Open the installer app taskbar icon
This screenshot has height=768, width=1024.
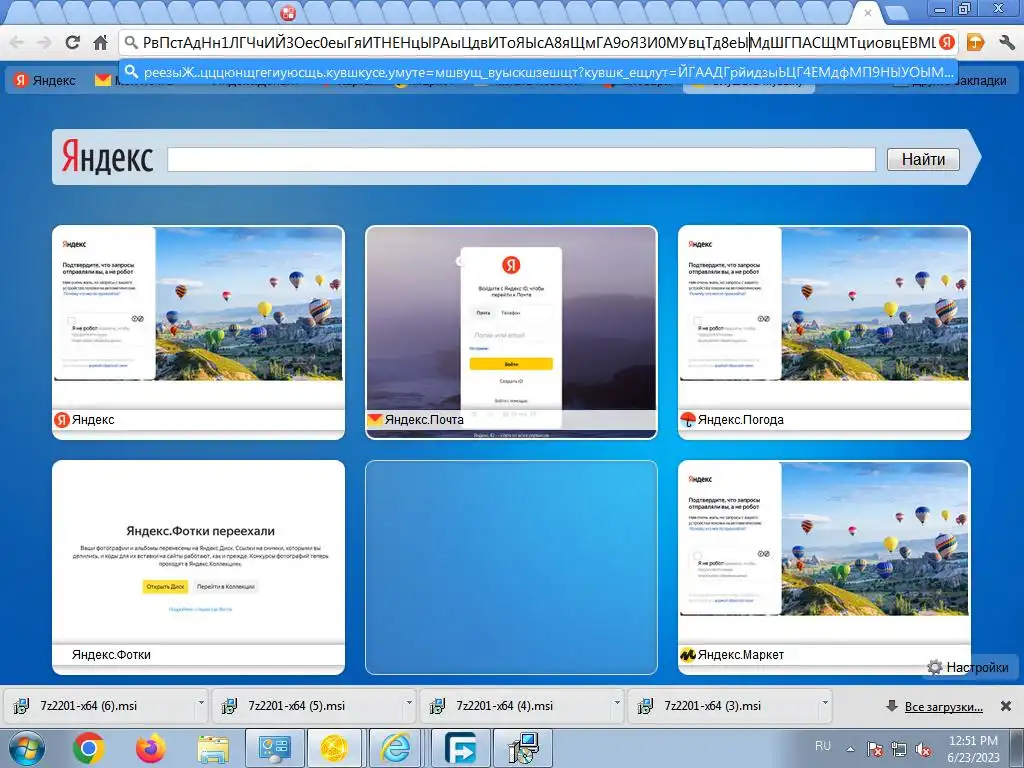point(522,748)
